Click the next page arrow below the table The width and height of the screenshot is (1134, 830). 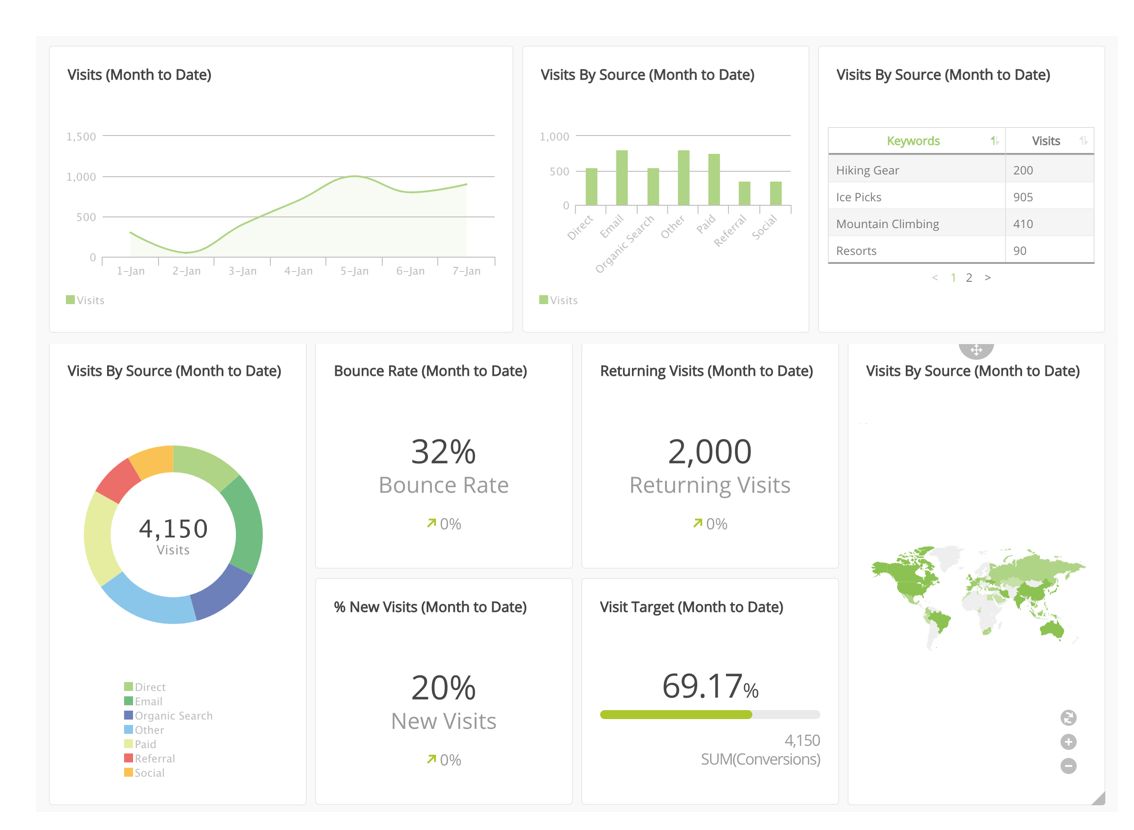[x=987, y=277]
